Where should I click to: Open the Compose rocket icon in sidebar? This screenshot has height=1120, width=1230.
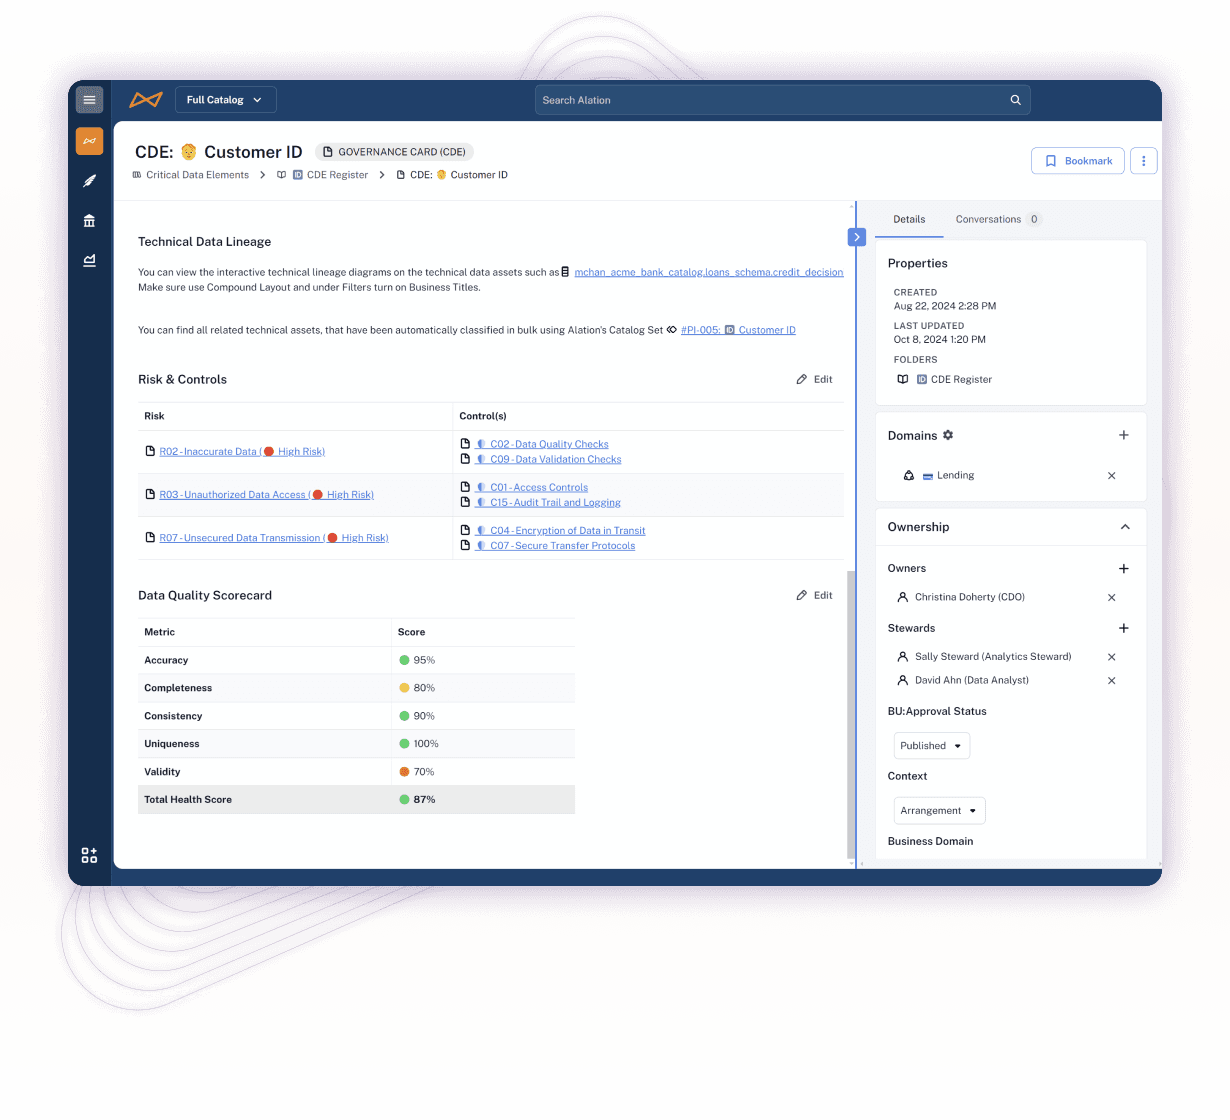pos(89,181)
